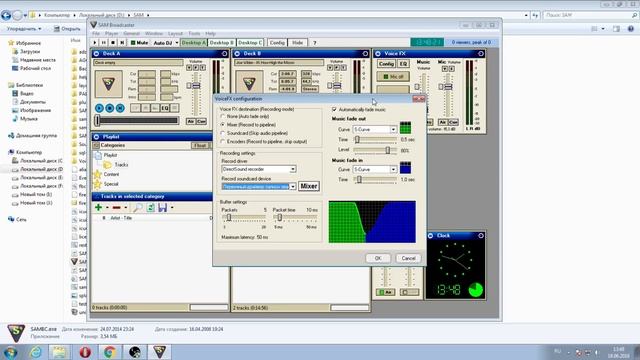The image size is (640, 360).
Task: Open dropdown arrow next to Save playlist icon
Action: (x=172, y=208)
